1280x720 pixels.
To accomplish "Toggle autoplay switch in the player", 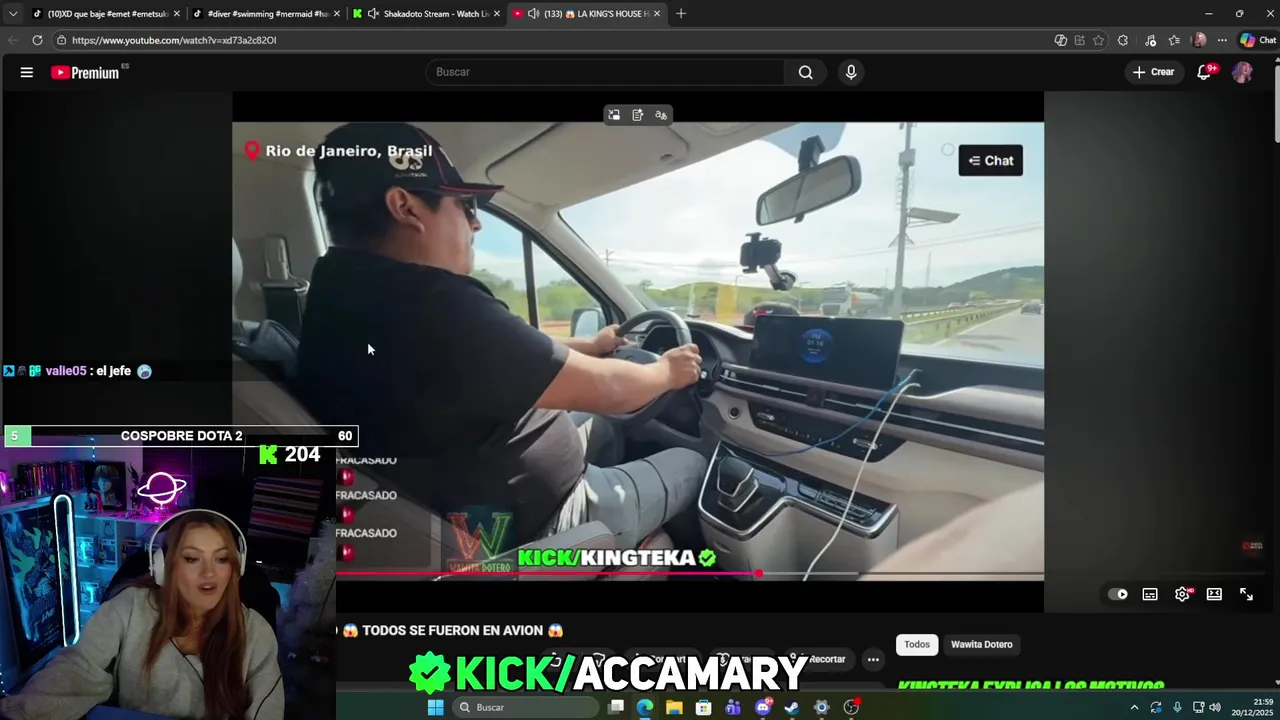I will click(1118, 594).
